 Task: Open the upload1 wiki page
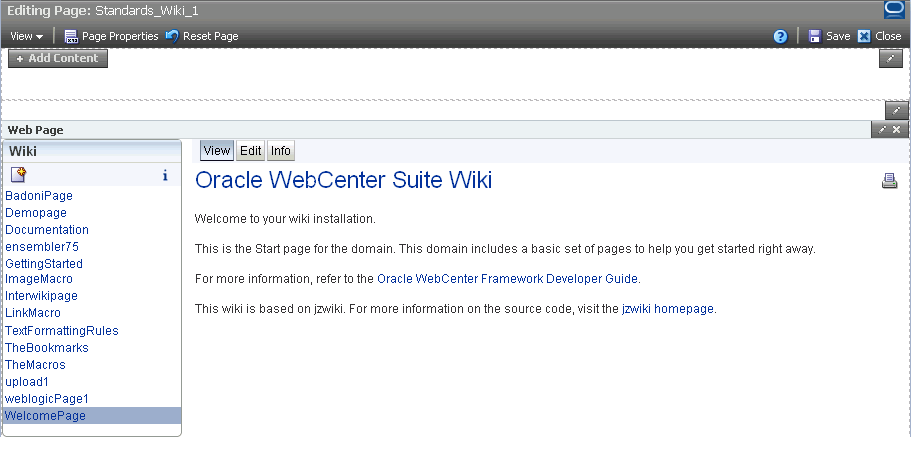(x=27, y=382)
